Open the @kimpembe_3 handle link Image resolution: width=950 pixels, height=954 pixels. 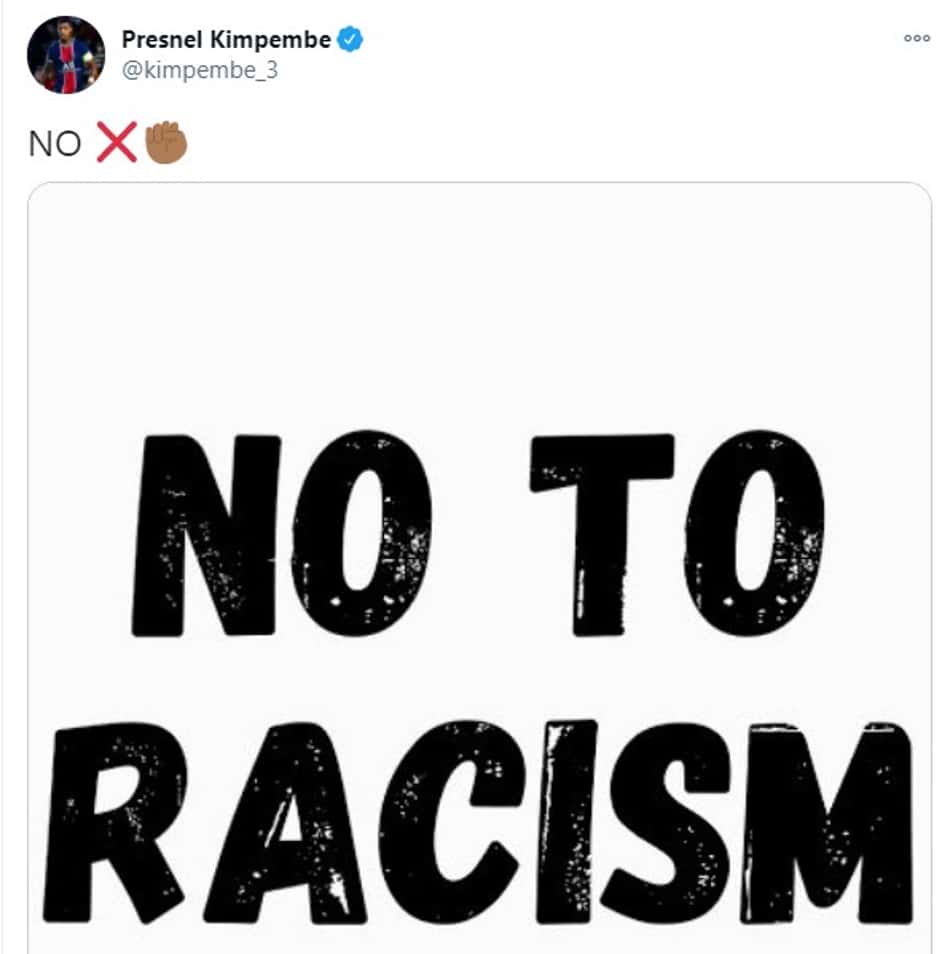(200, 71)
